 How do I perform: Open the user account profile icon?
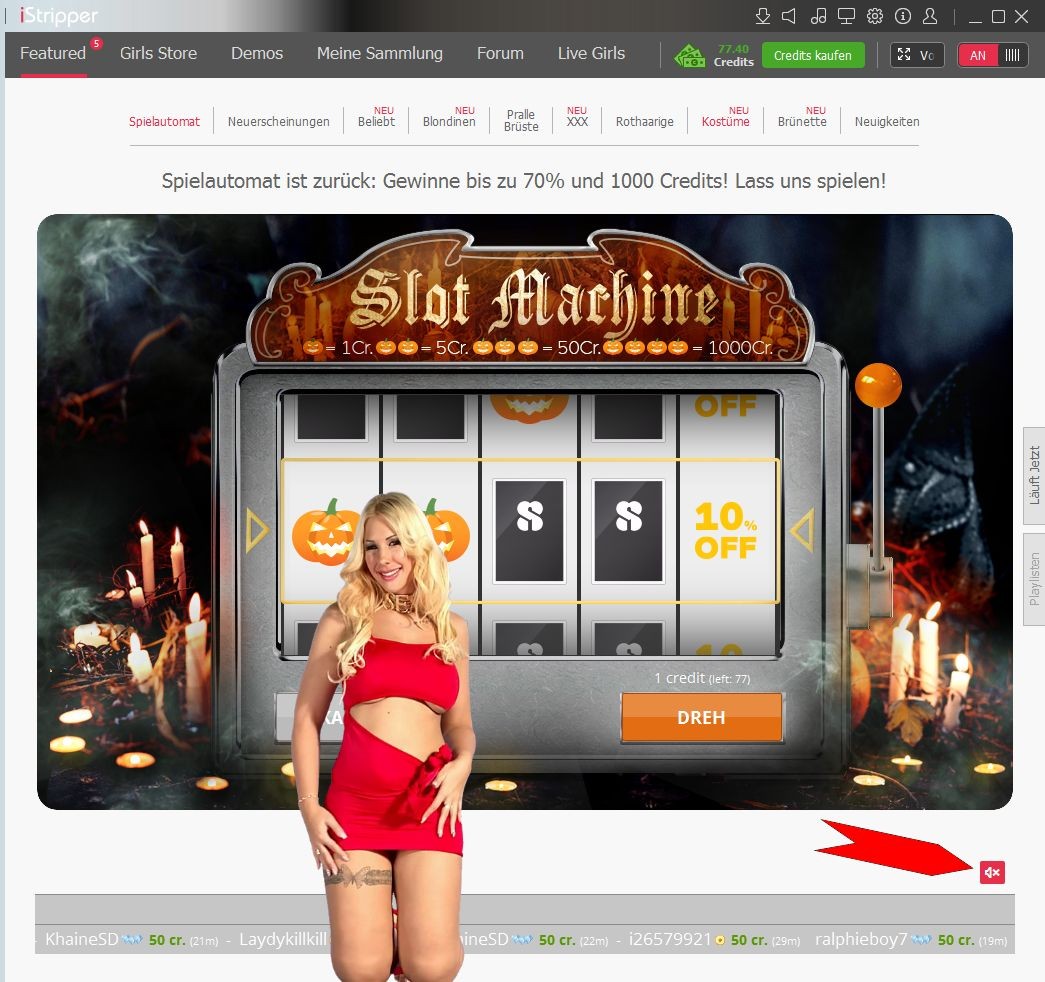[930, 16]
